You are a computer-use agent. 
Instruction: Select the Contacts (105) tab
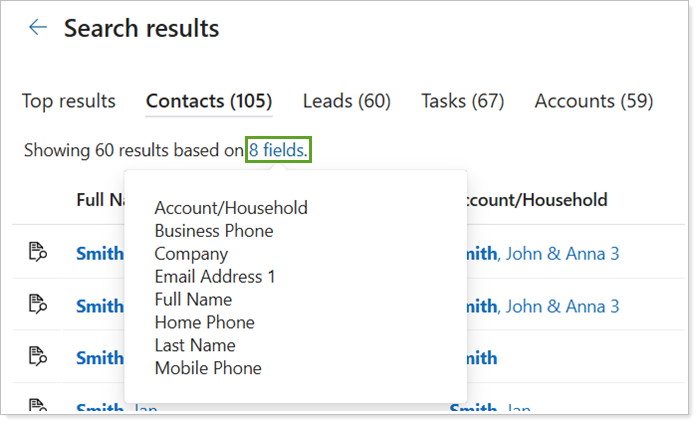click(209, 101)
